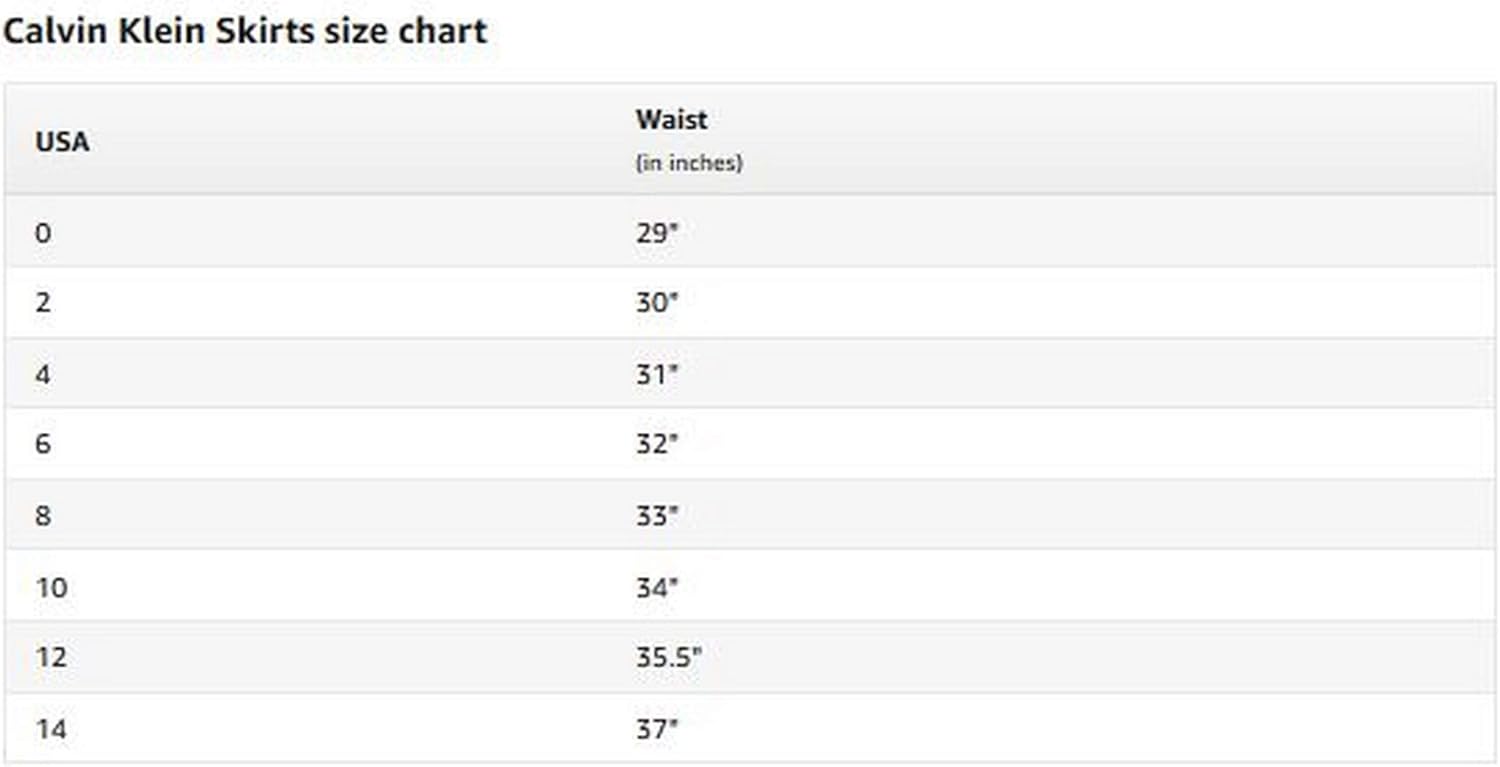Click the 37" waist value
This screenshot has height=767, width=1500.
click(x=657, y=729)
